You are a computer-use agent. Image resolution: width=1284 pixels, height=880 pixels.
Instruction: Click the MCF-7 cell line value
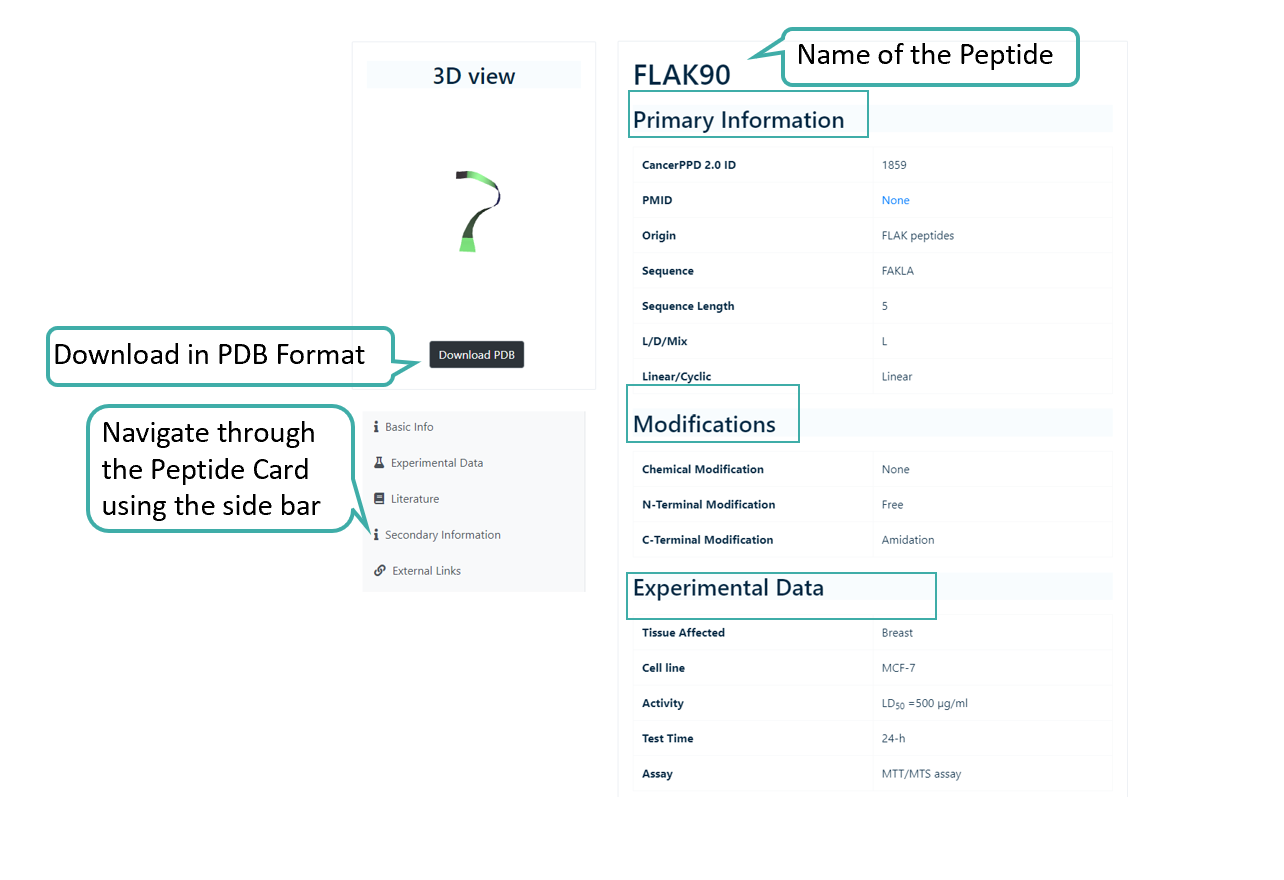pyautogui.click(x=898, y=668)
